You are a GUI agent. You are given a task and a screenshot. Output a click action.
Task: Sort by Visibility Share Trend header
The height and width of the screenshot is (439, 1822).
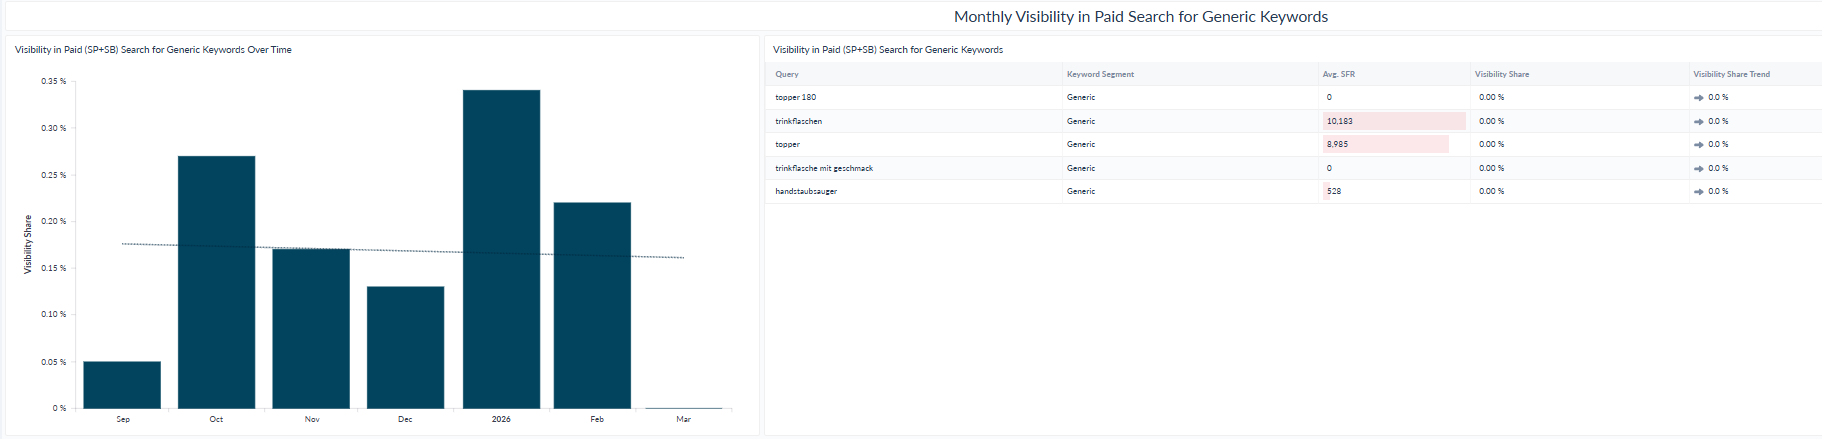tap(1731, 74)
